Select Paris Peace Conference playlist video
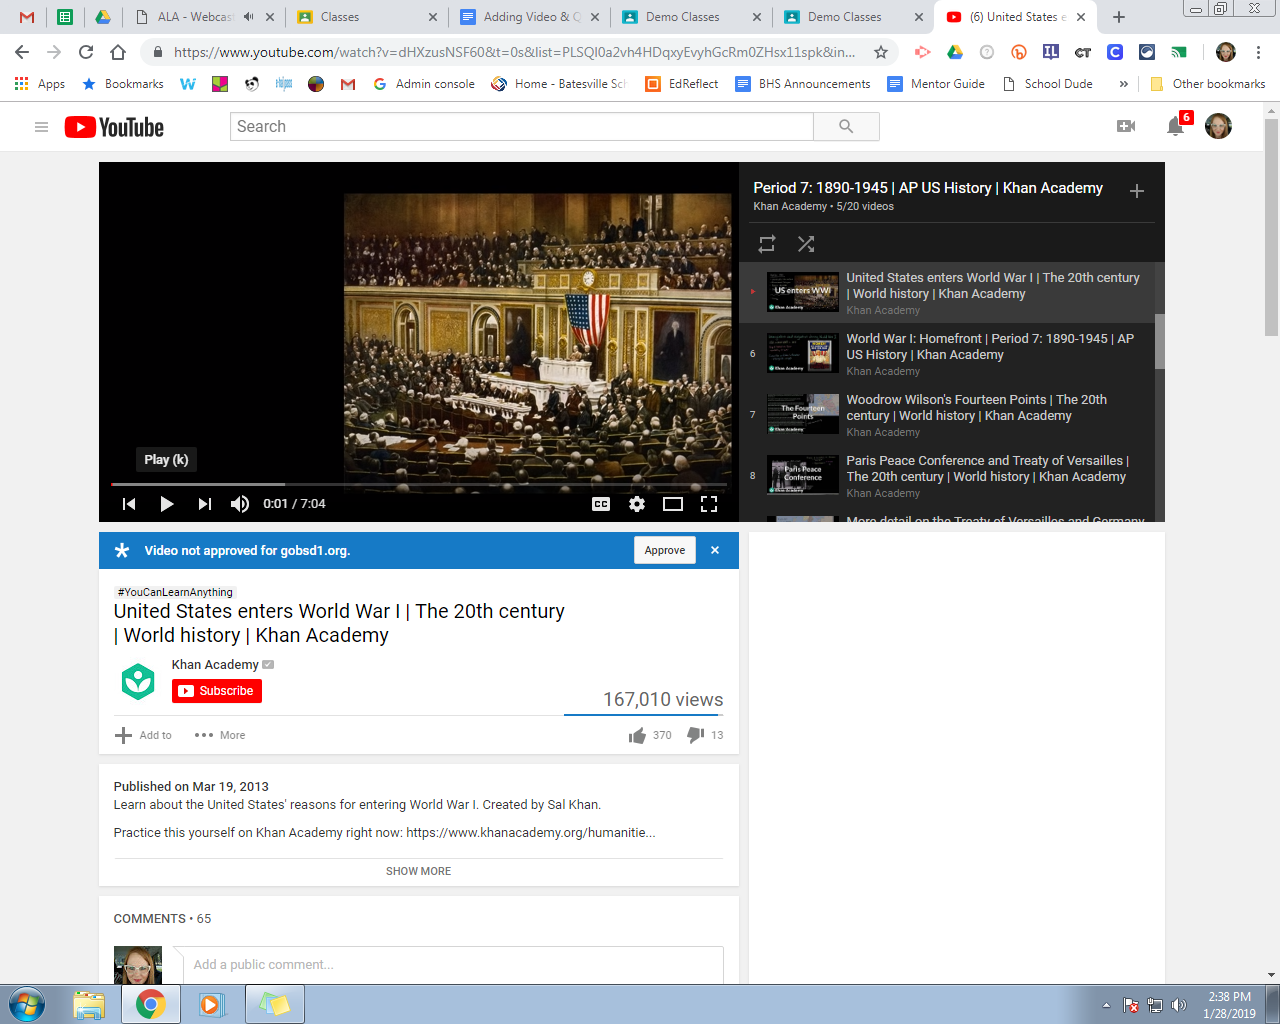 pyautogui.click(x=947, y=476)
